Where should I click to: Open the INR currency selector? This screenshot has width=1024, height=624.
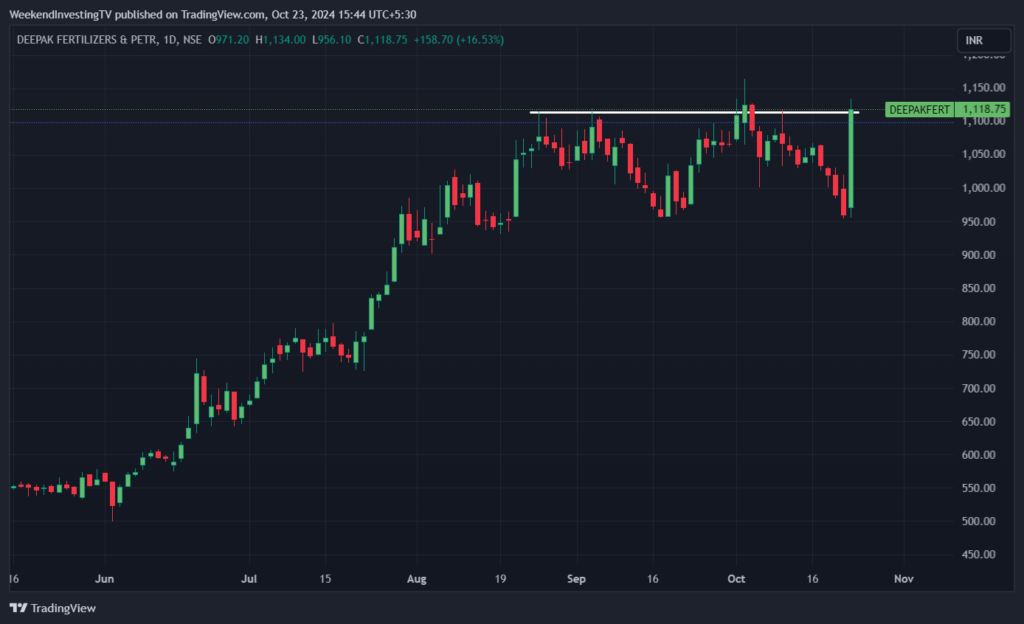click(x=984, y=40)
